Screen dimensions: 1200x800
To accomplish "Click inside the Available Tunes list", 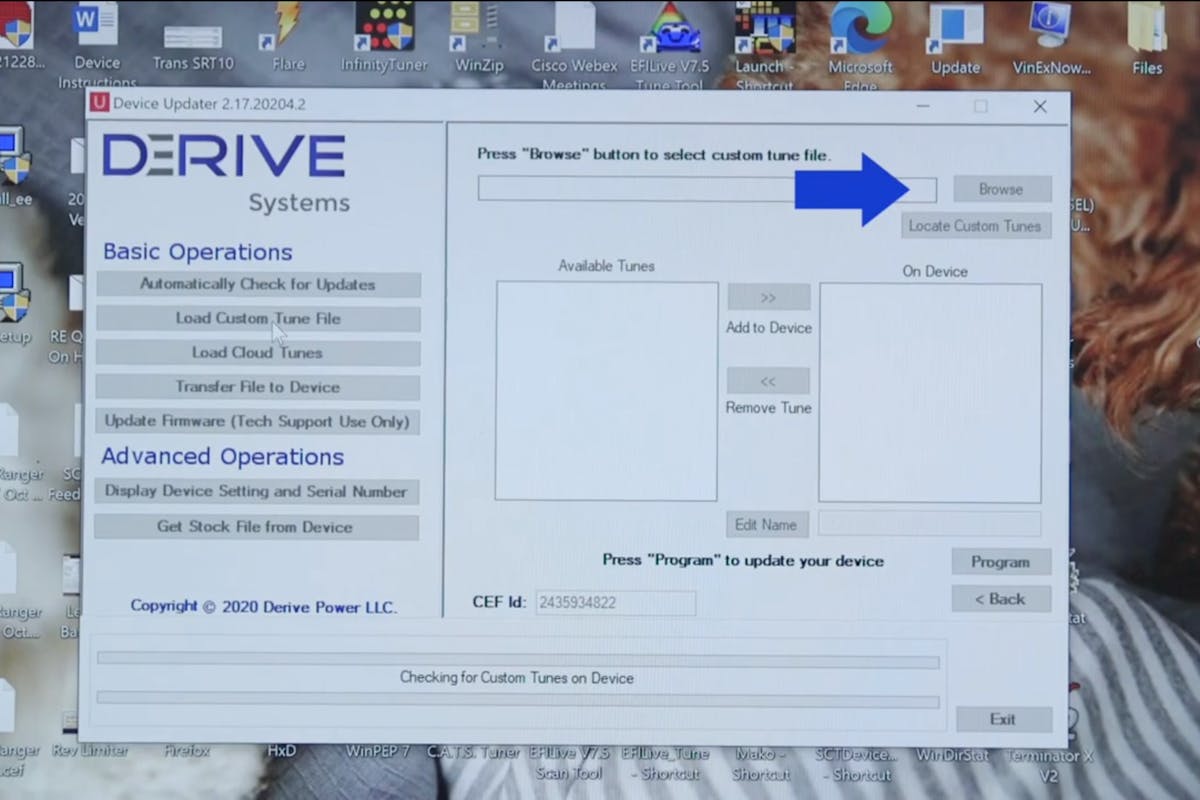I will tap(606, 390).
